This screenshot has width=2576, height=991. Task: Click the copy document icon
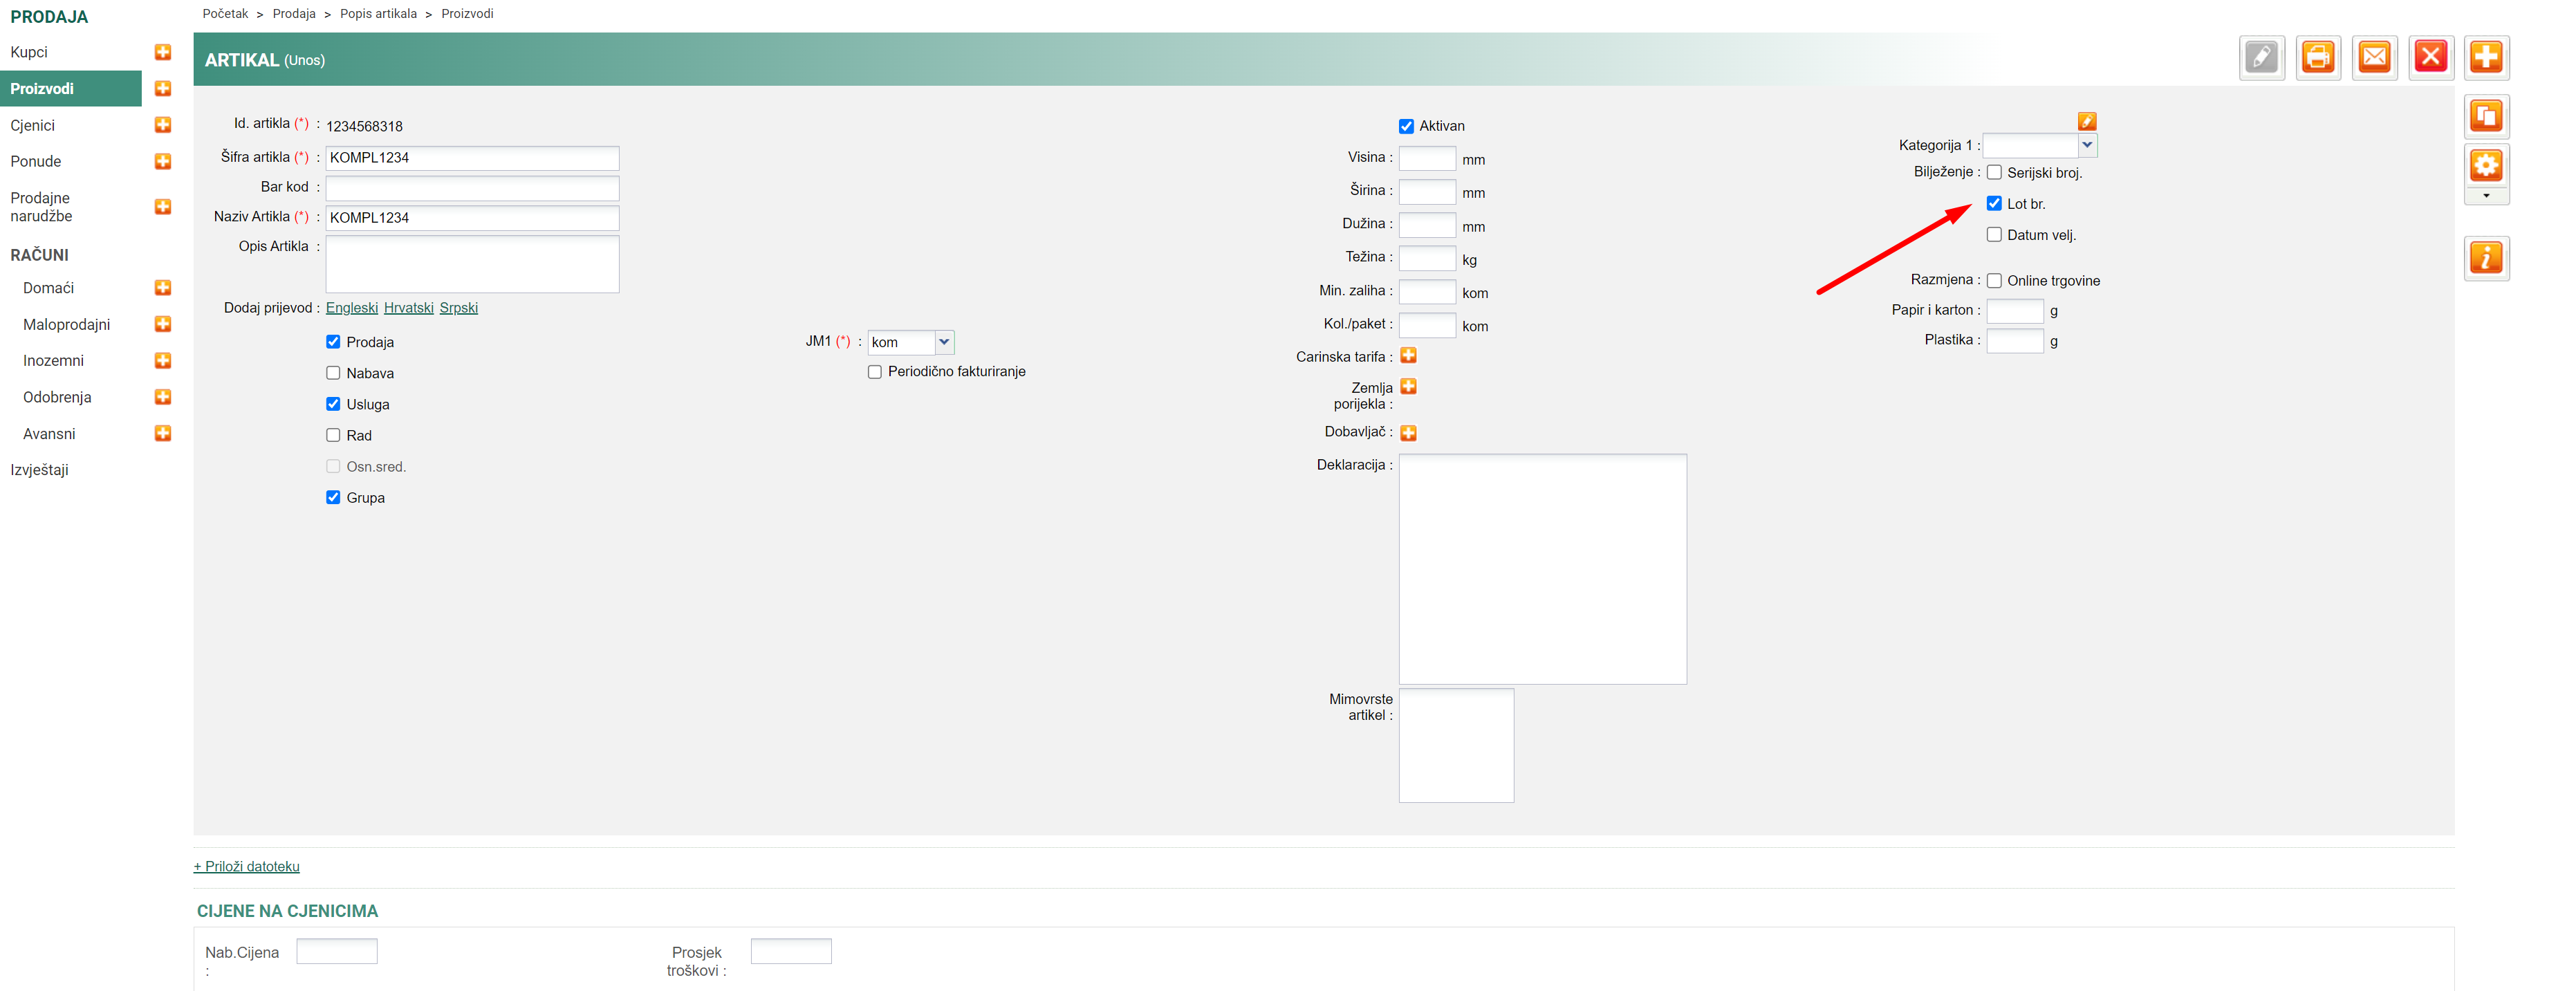pos(2486,116)
